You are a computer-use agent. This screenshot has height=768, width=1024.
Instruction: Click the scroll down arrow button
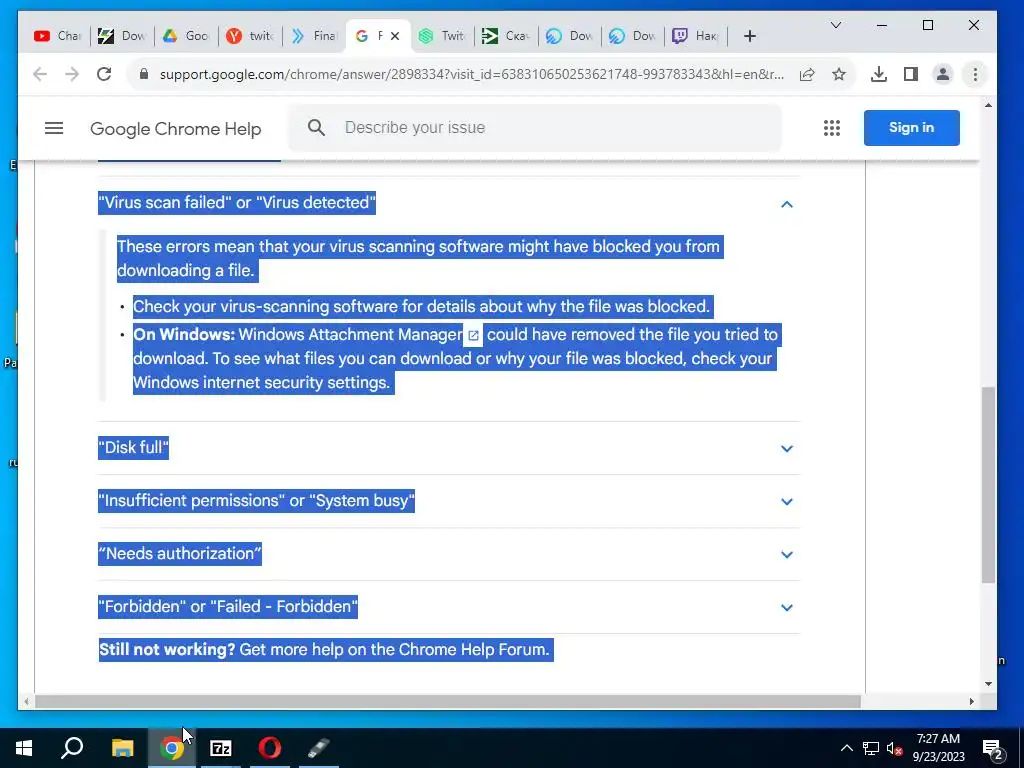pyautogui.click(x=988, y=684)
